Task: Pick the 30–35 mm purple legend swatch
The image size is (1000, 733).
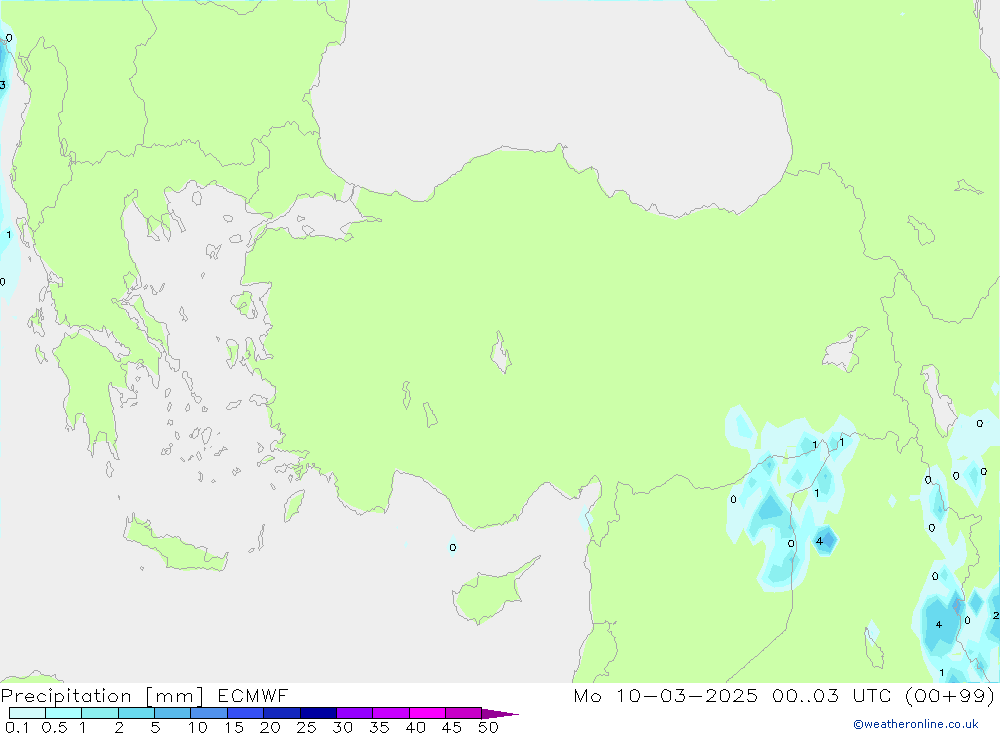Action: (x=355, y=713)
